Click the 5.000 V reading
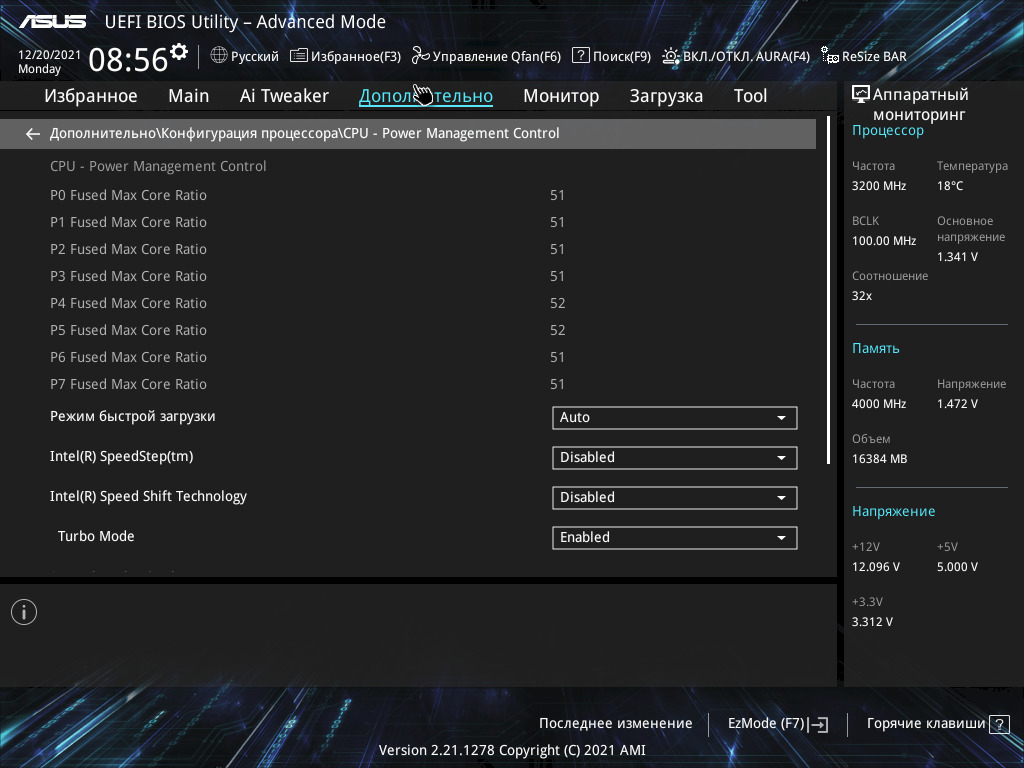1024x768 pixels. click(957, 567)
